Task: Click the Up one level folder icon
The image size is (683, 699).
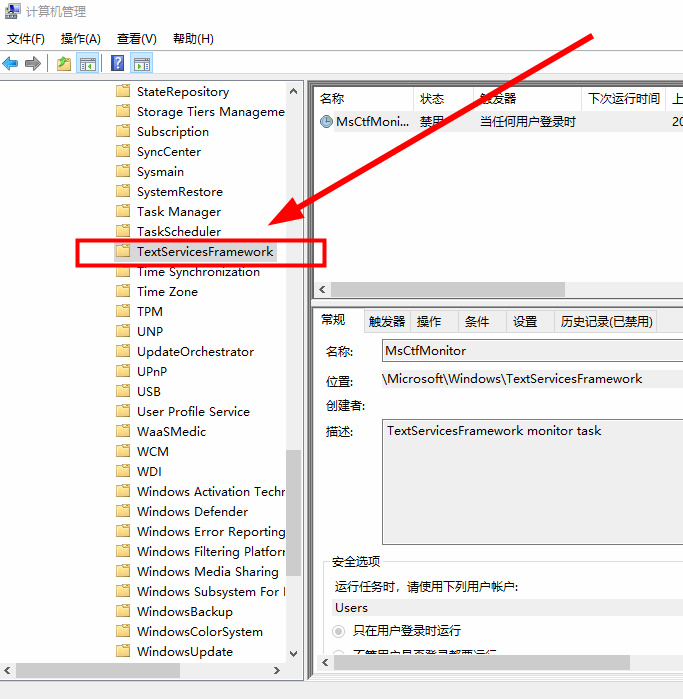Action: point(64,64)
